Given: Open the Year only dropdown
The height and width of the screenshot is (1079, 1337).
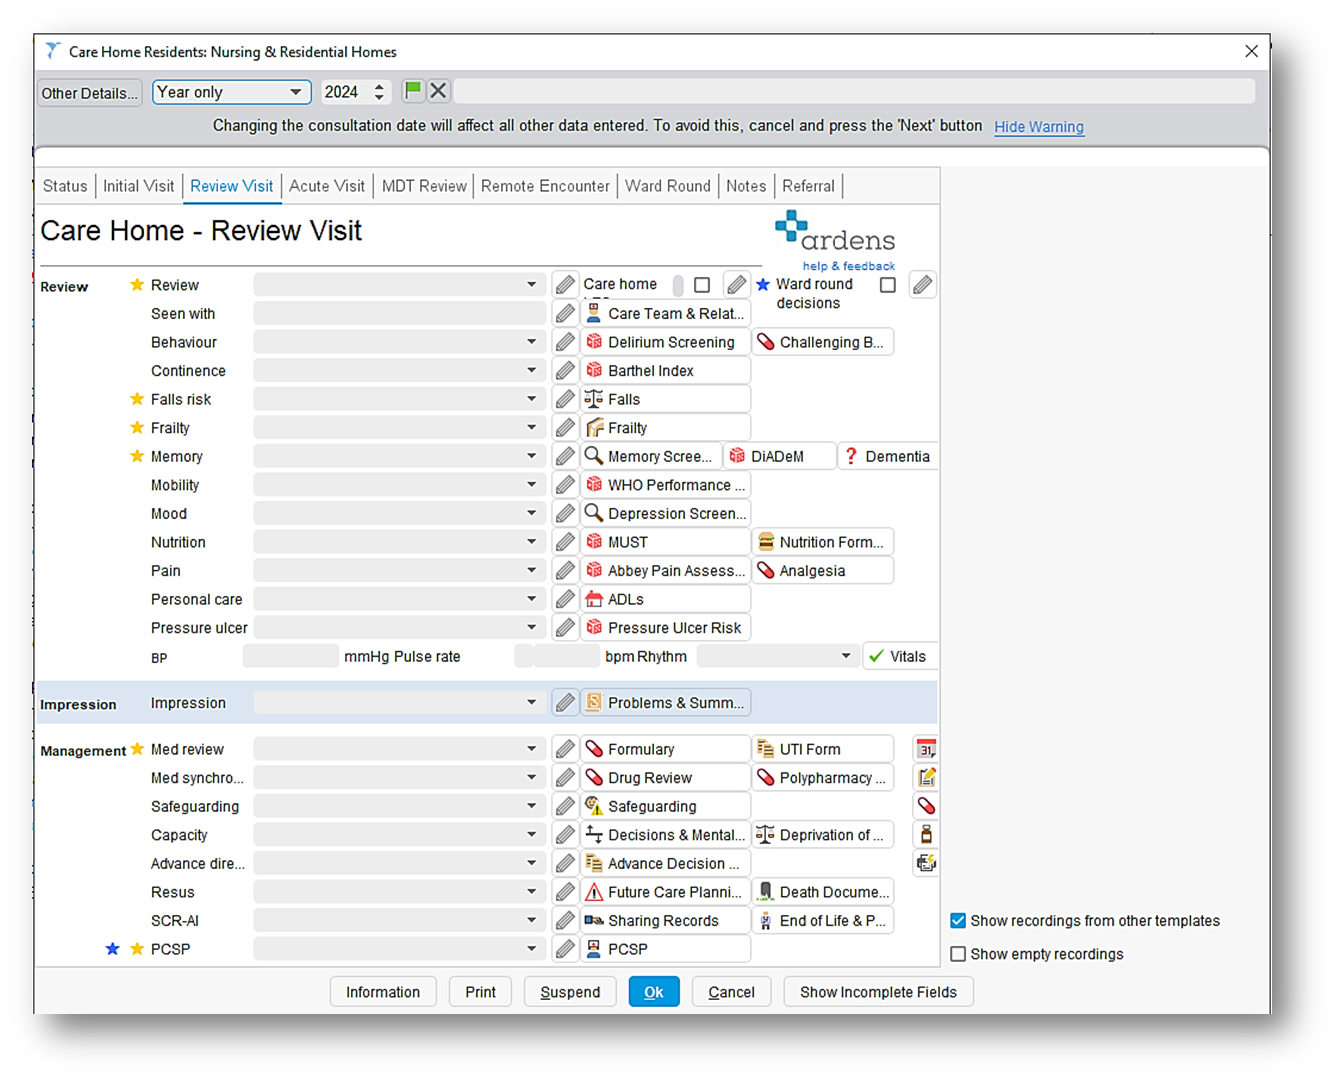Looking at the screenshot, I should tap(231, 92).
